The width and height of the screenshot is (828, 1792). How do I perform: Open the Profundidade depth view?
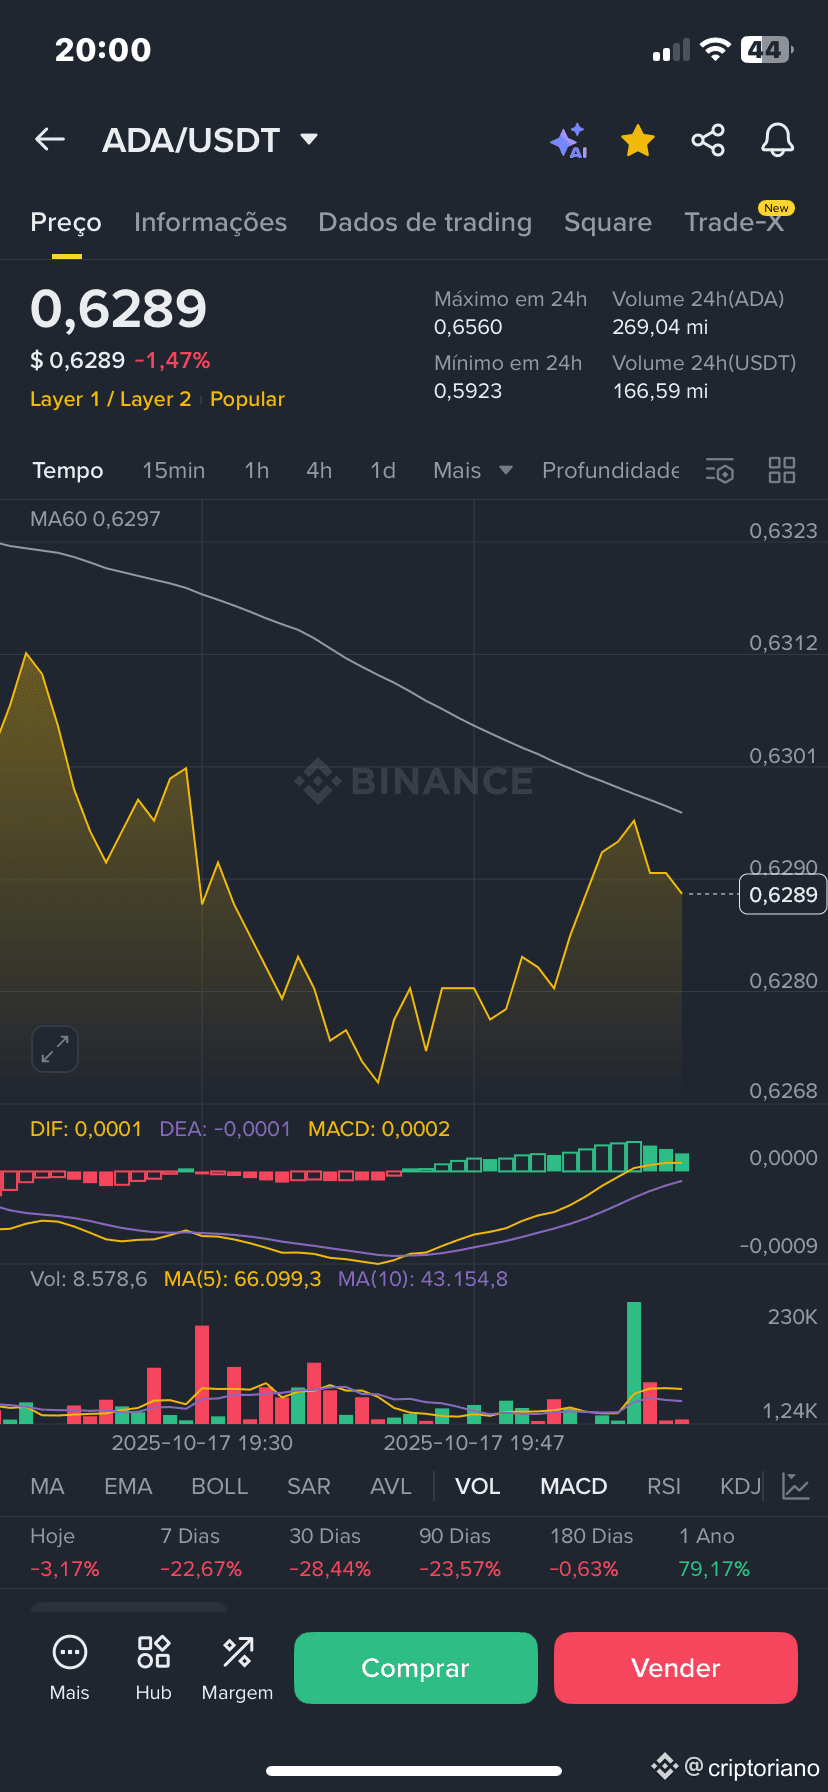coord(610,470)
